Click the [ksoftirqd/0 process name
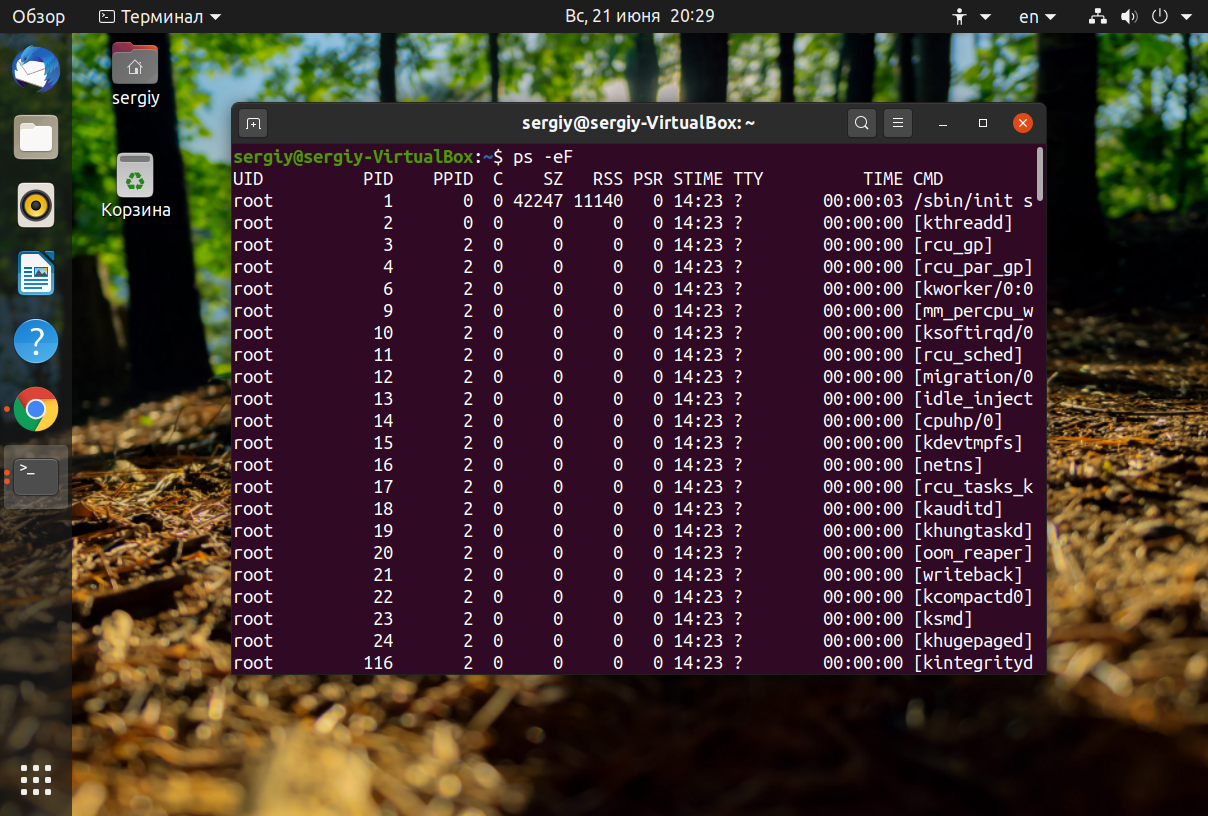The height and width of the screenshot is (816, 1208). (x=973, y=333)
